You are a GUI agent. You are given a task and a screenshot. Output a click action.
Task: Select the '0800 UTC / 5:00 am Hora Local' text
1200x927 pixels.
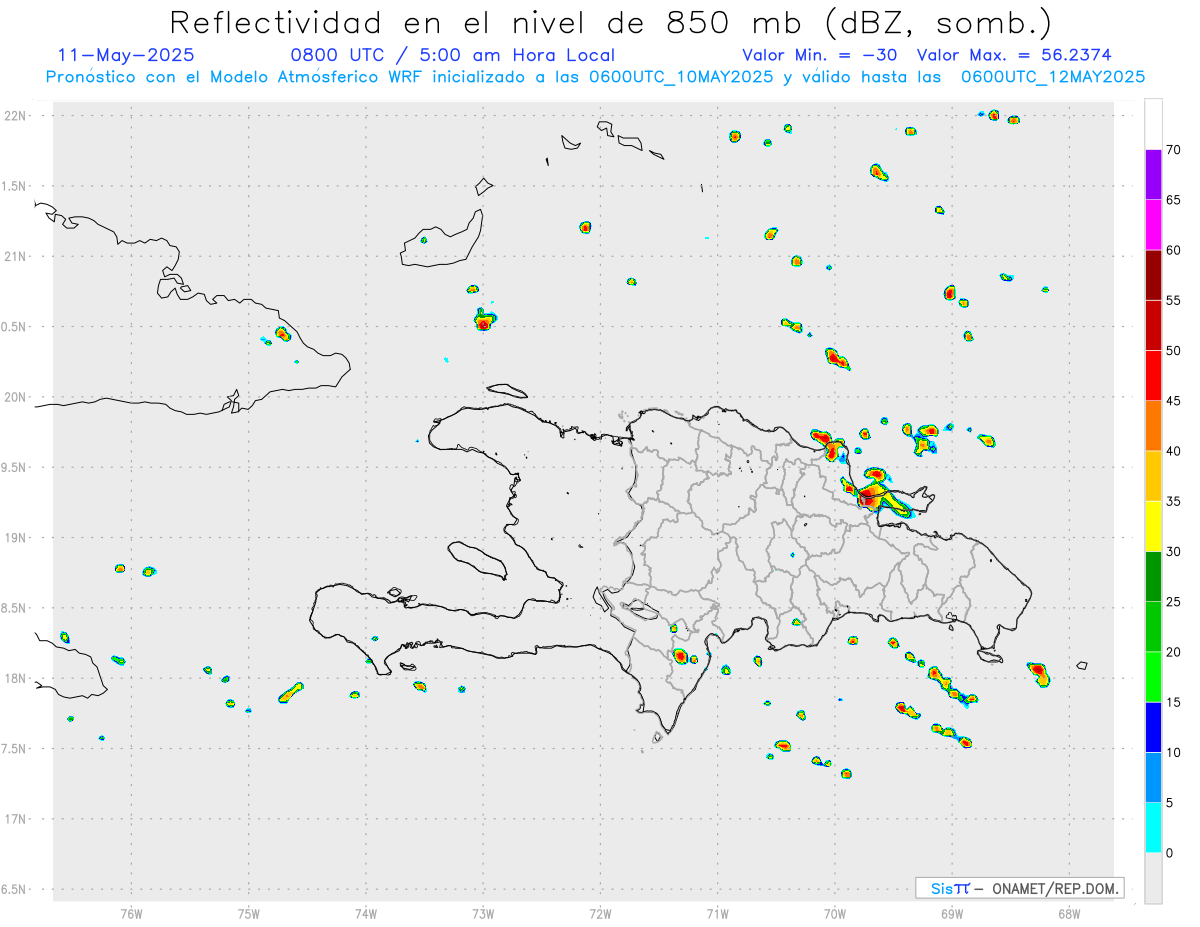tap(452, 55)
